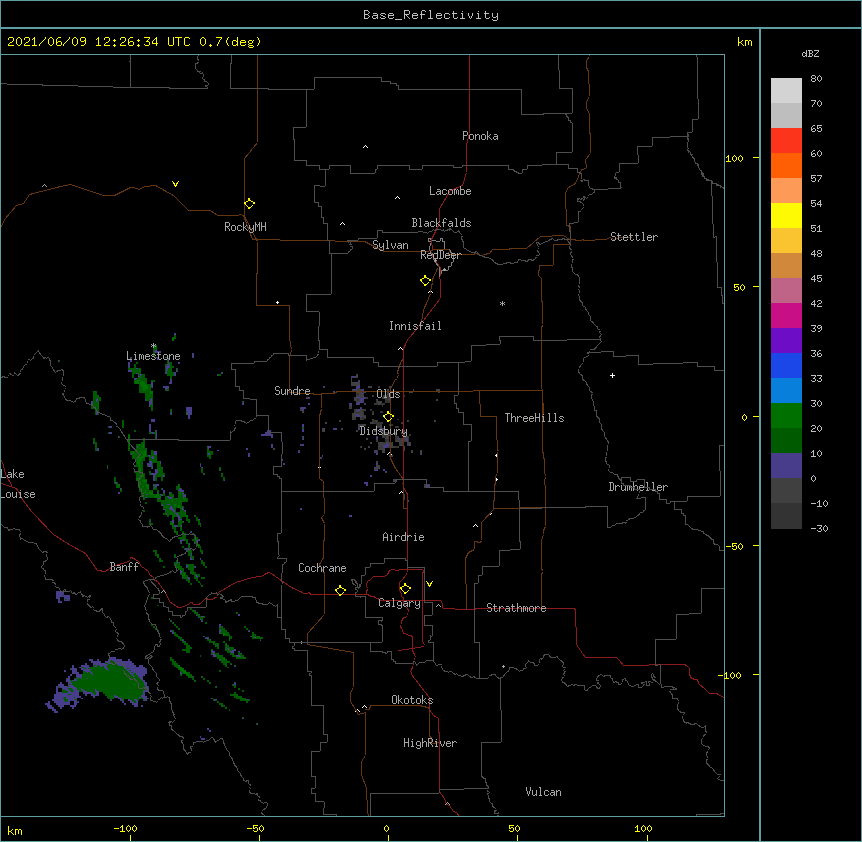This screenshot has width=862, height=842.
Task: Pick the bright yellow 51-54 dBZ swatch
Action: point(786,215)
